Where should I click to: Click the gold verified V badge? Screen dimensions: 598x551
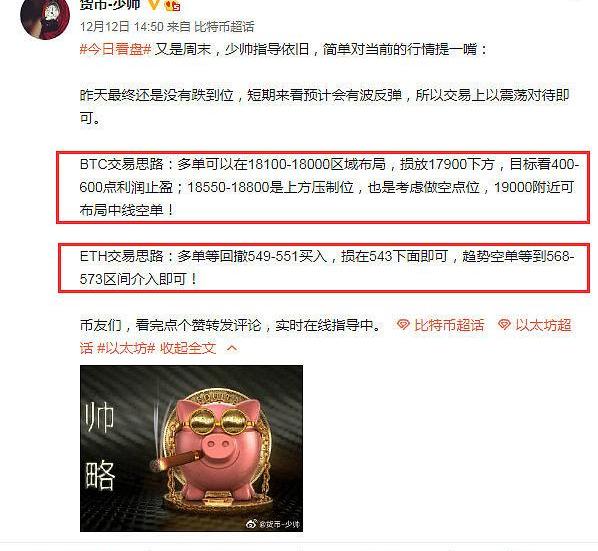pyautogui.click(x=154, y=4)
